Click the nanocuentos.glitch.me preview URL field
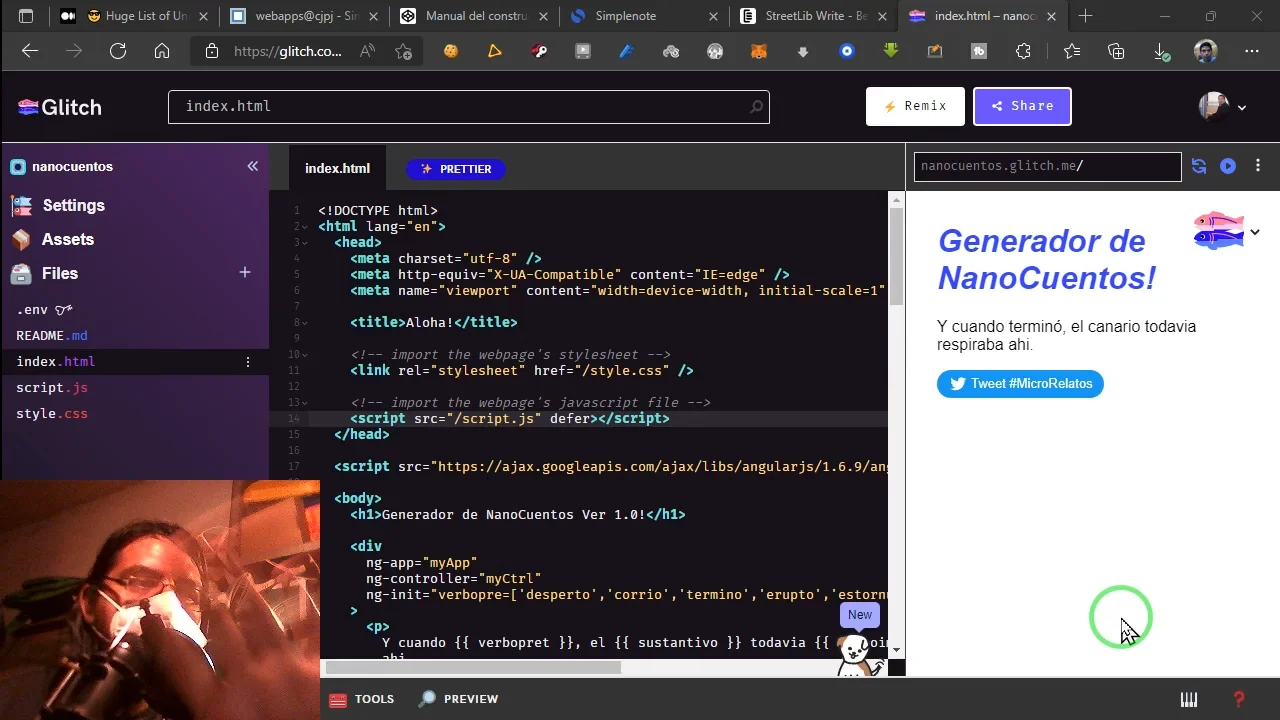The width and height of the screenshot is (1280, 720). tap(1048, 166)
